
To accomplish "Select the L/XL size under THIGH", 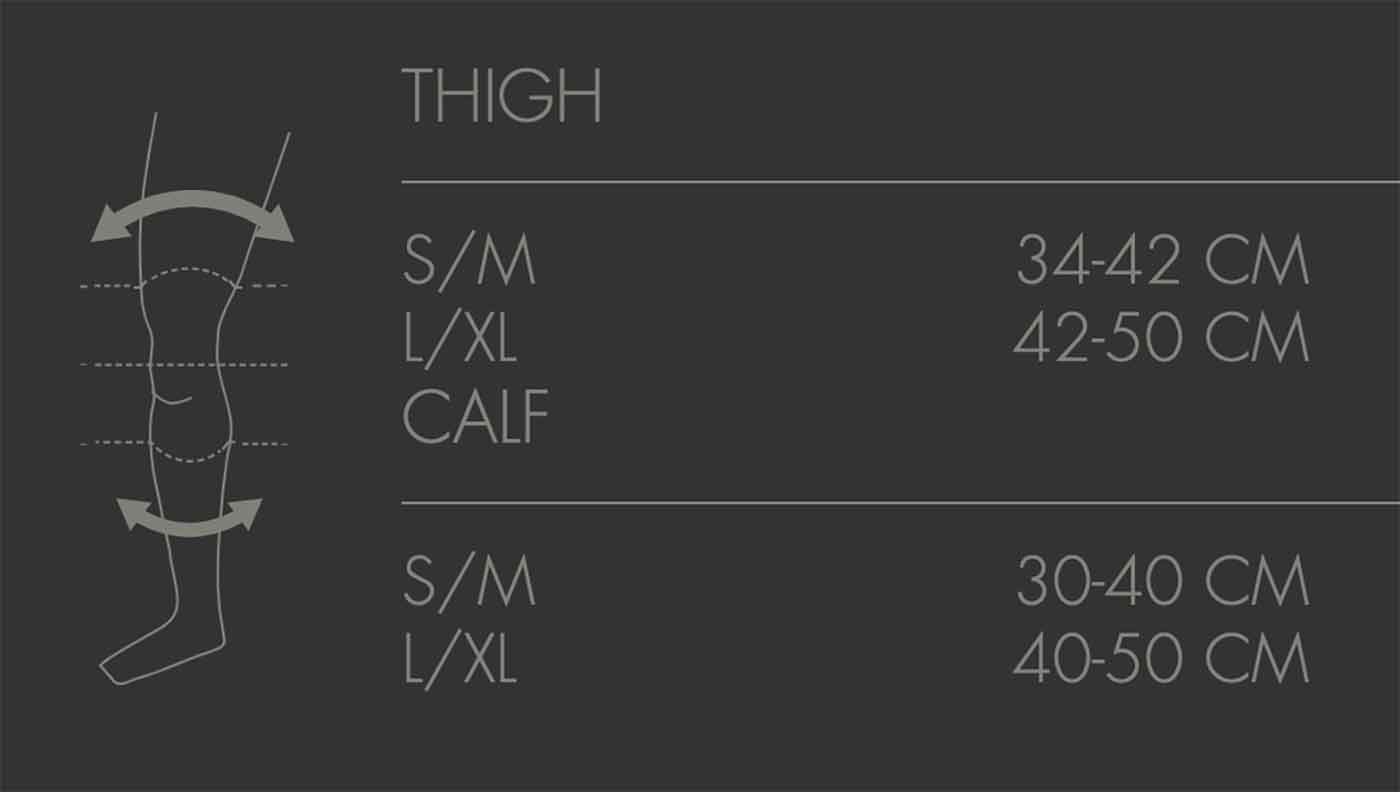I will point(460,340).
